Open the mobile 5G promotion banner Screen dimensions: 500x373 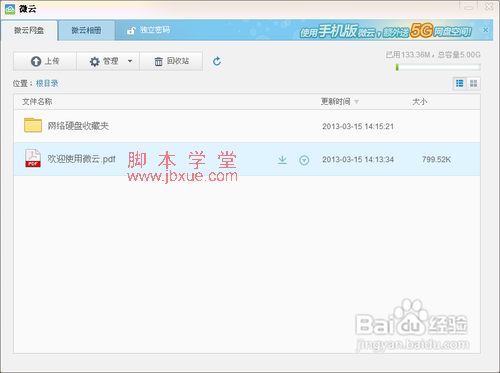[386, 31]
